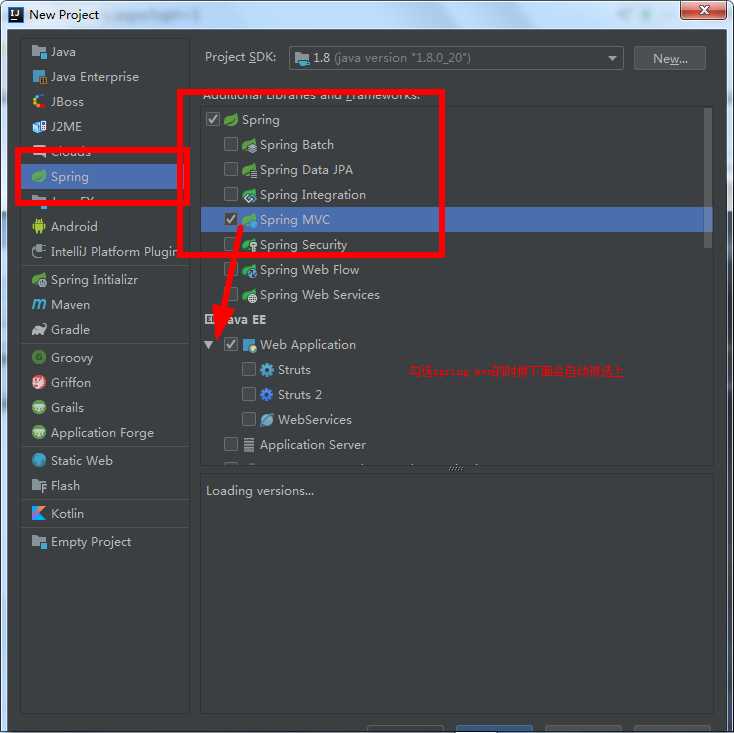This screenshot has height=733, width=734.
Task: Check the Struts checkbox
Action: tap(249, 369)
